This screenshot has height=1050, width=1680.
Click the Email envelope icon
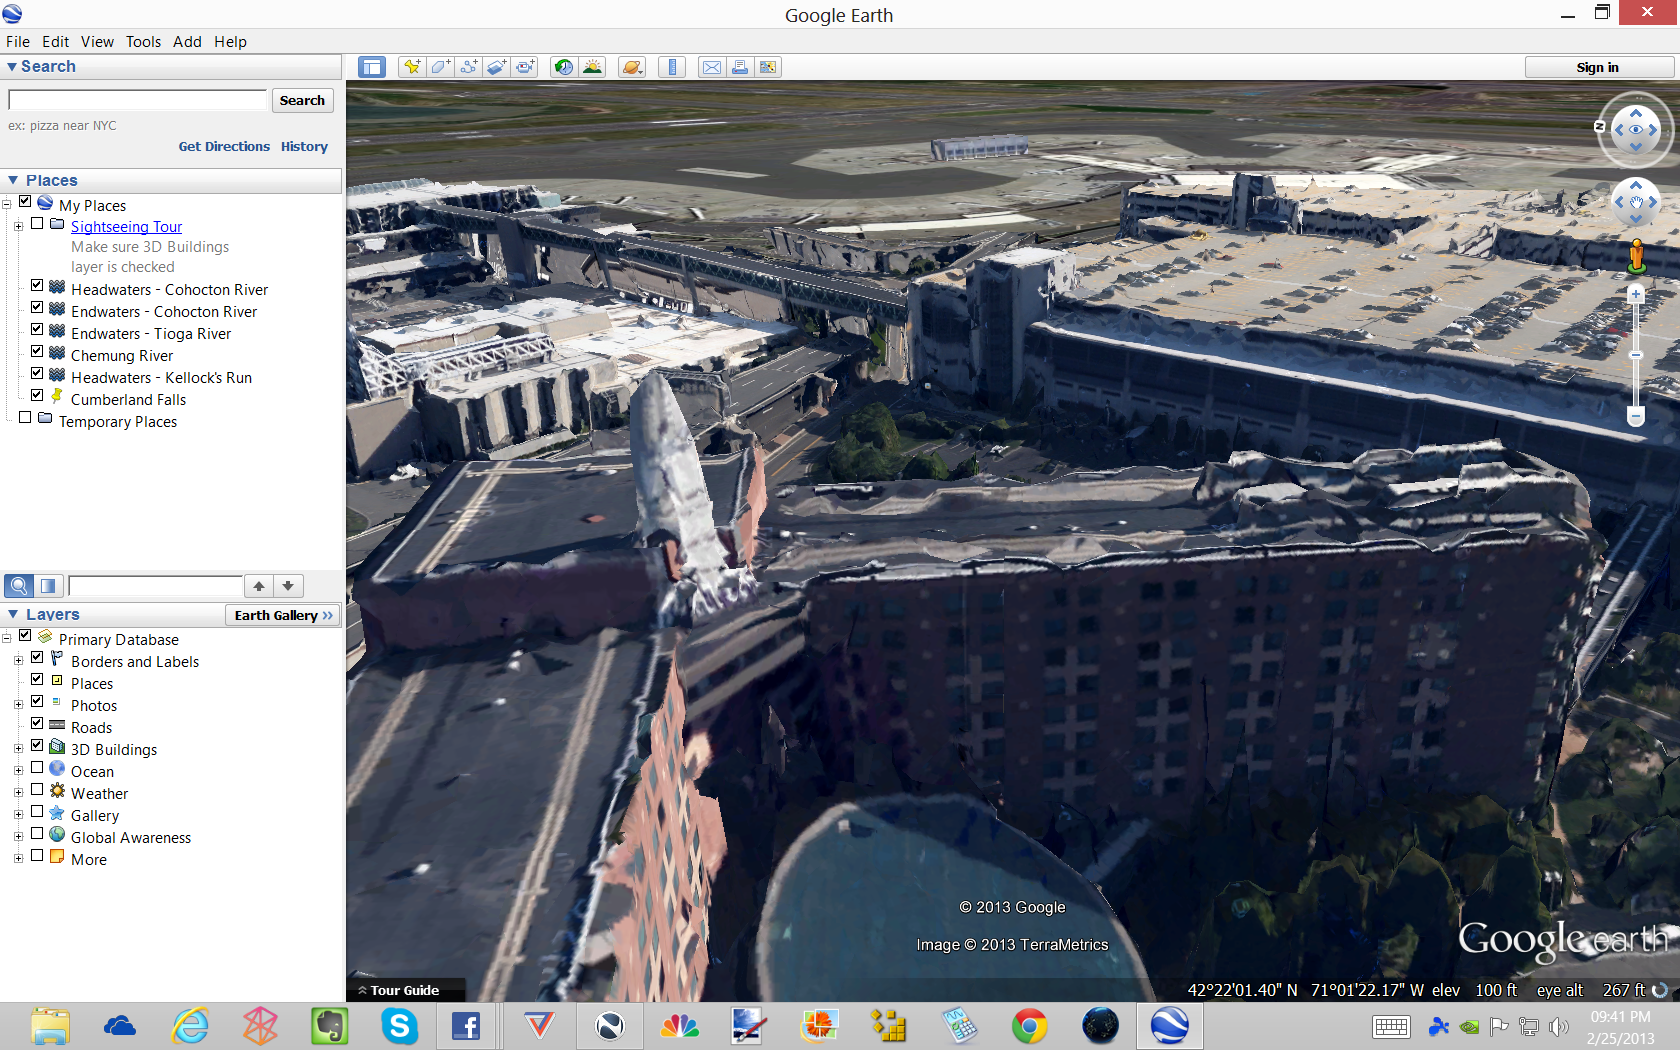[x=712, y=67]
